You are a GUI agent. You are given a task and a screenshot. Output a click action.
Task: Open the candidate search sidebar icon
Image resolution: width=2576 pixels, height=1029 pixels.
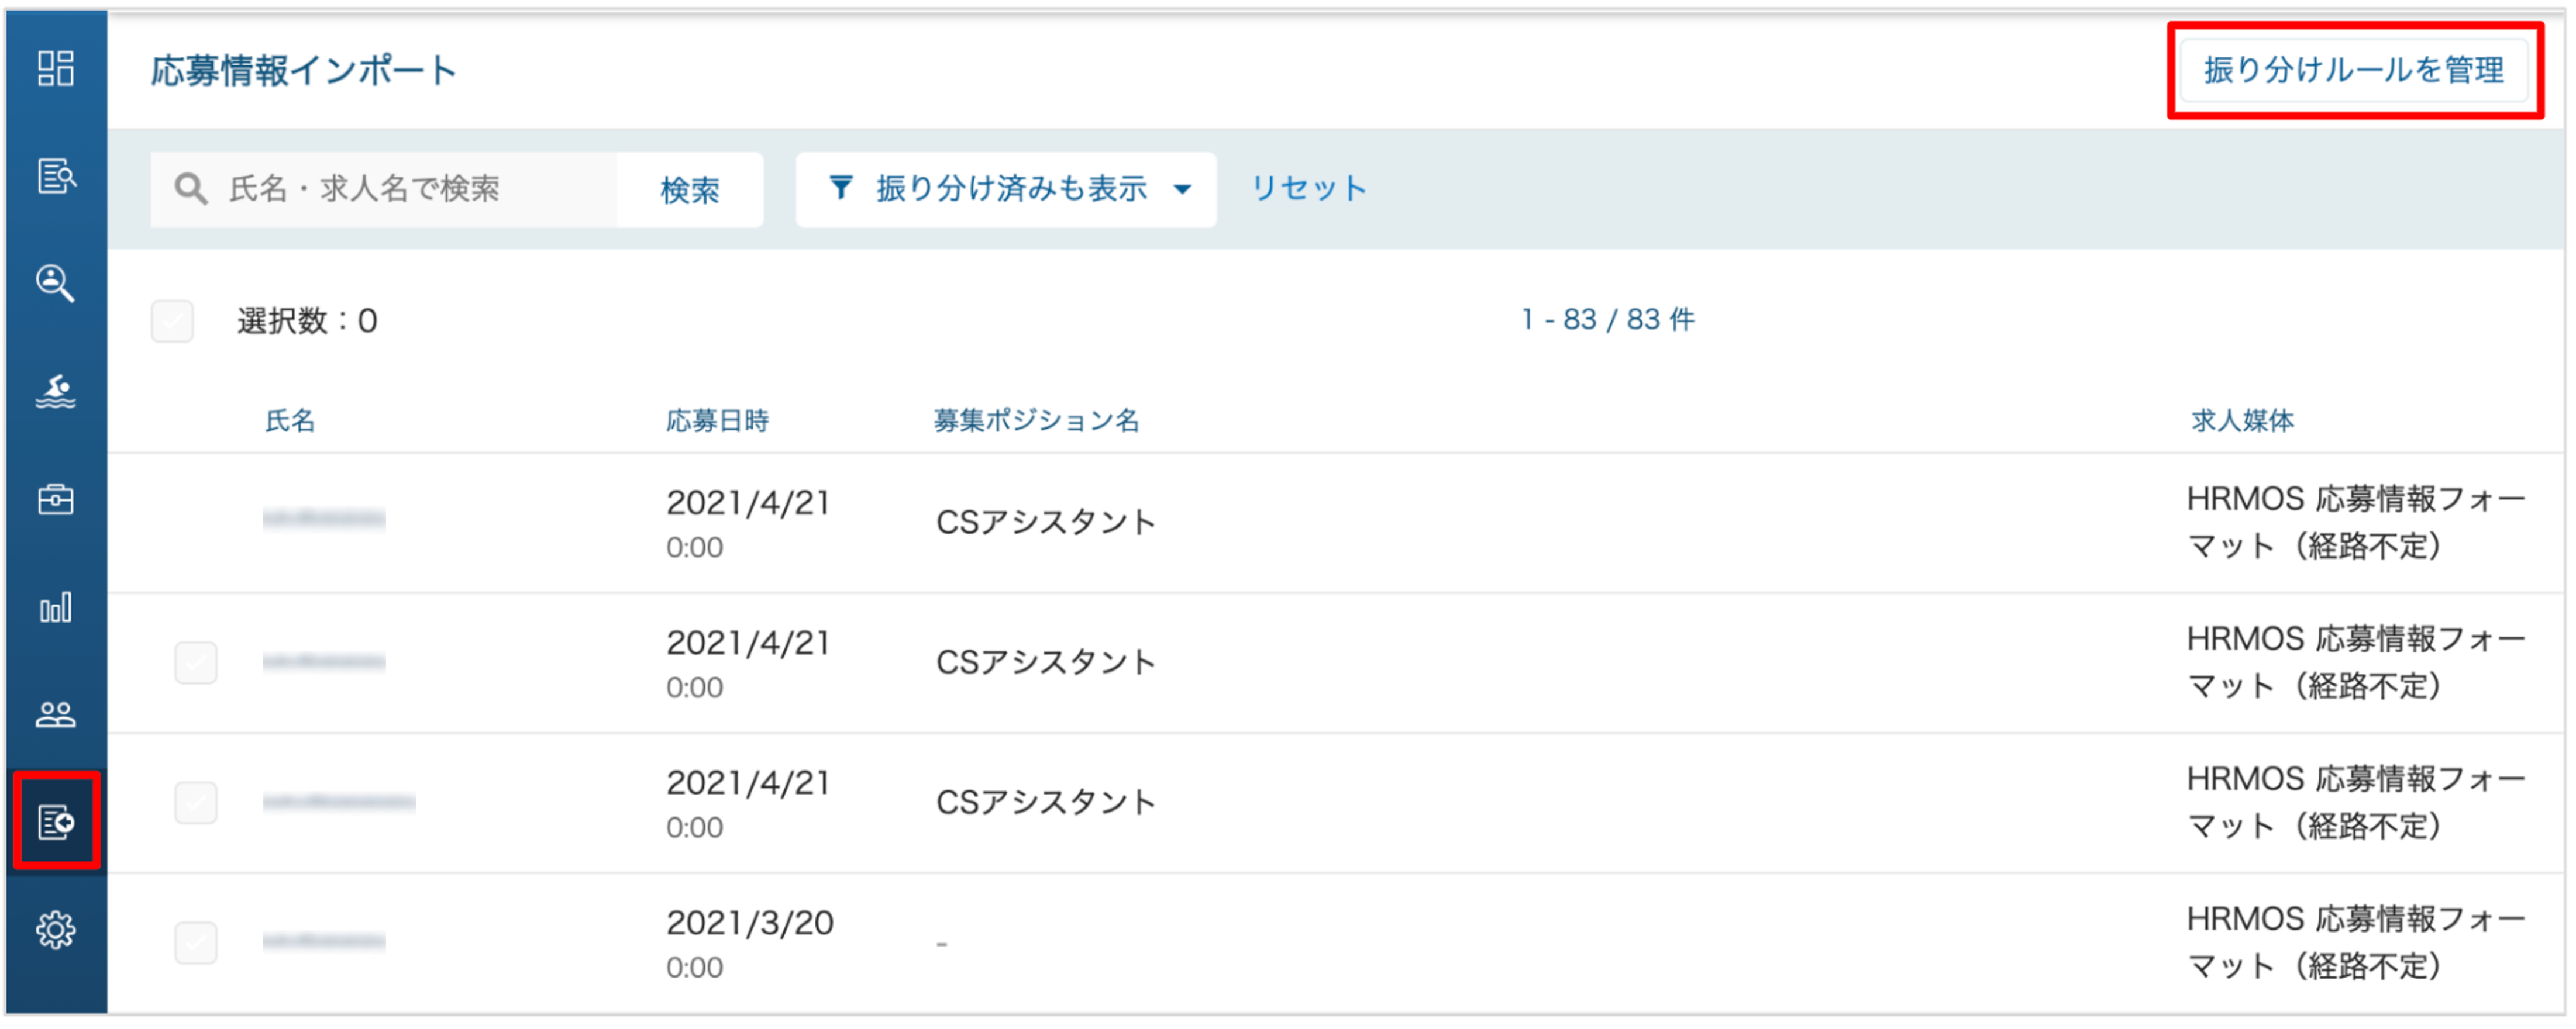coord(56,284)
